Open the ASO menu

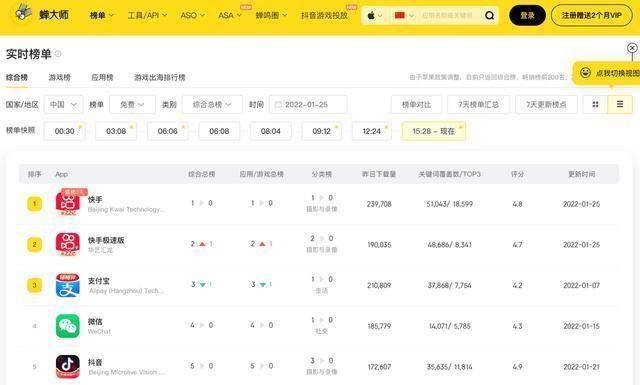(x=192, y=16)
